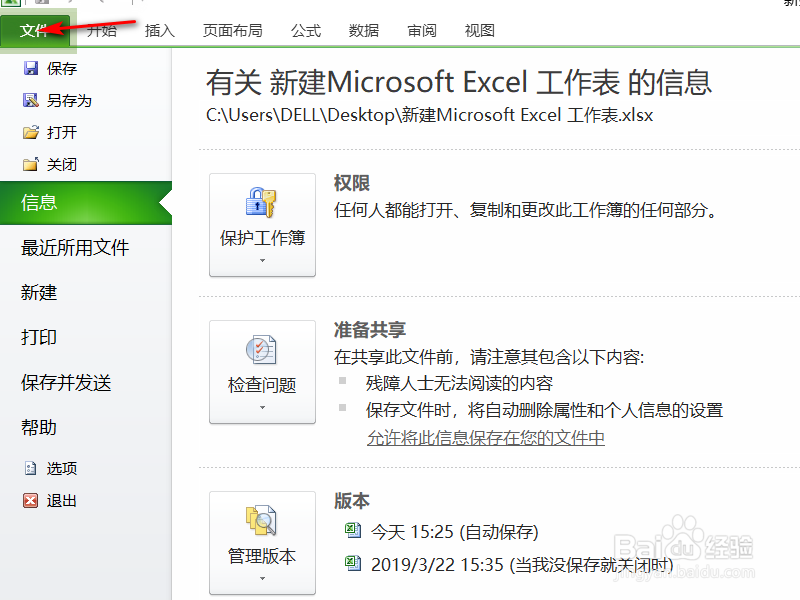Click the file path C:\Users\DELL\Desktop text

430,115
